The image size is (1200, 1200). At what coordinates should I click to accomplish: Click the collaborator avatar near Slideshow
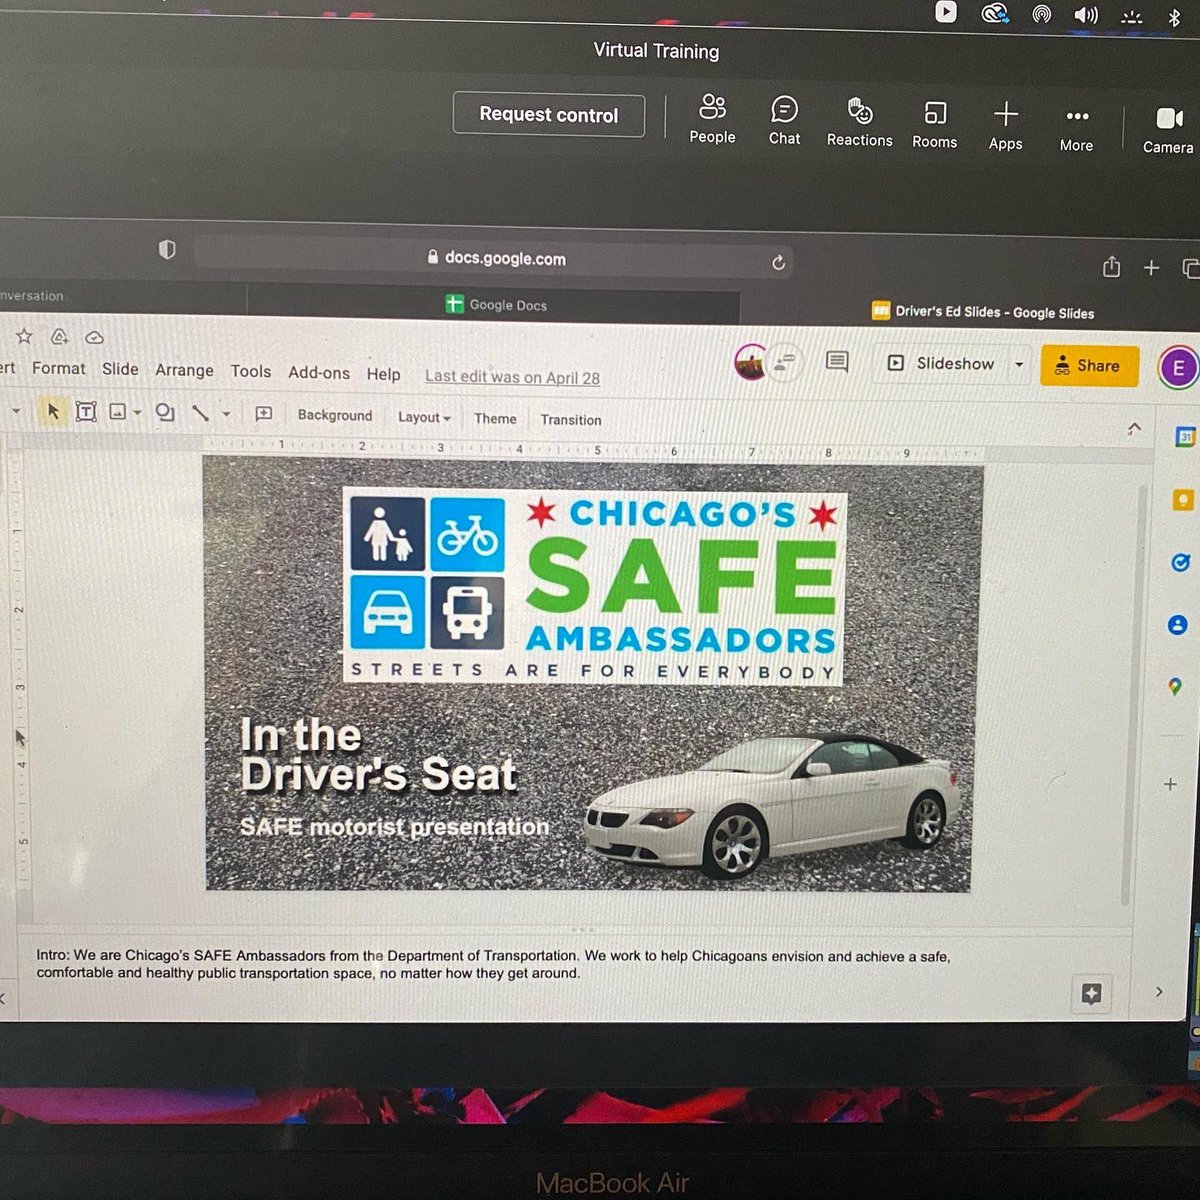coord(751,362)
